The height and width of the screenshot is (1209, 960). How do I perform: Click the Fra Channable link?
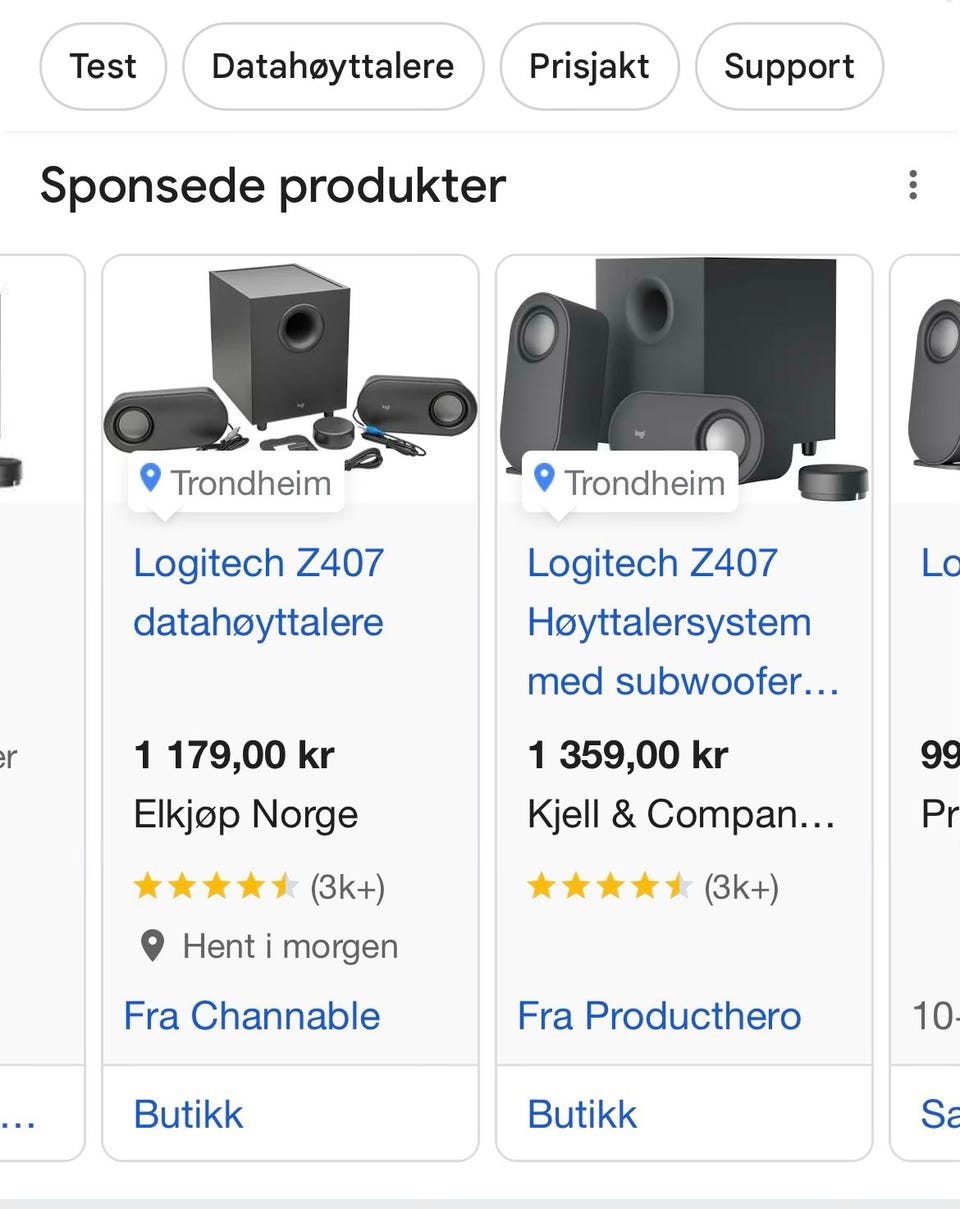point(252,1016)
